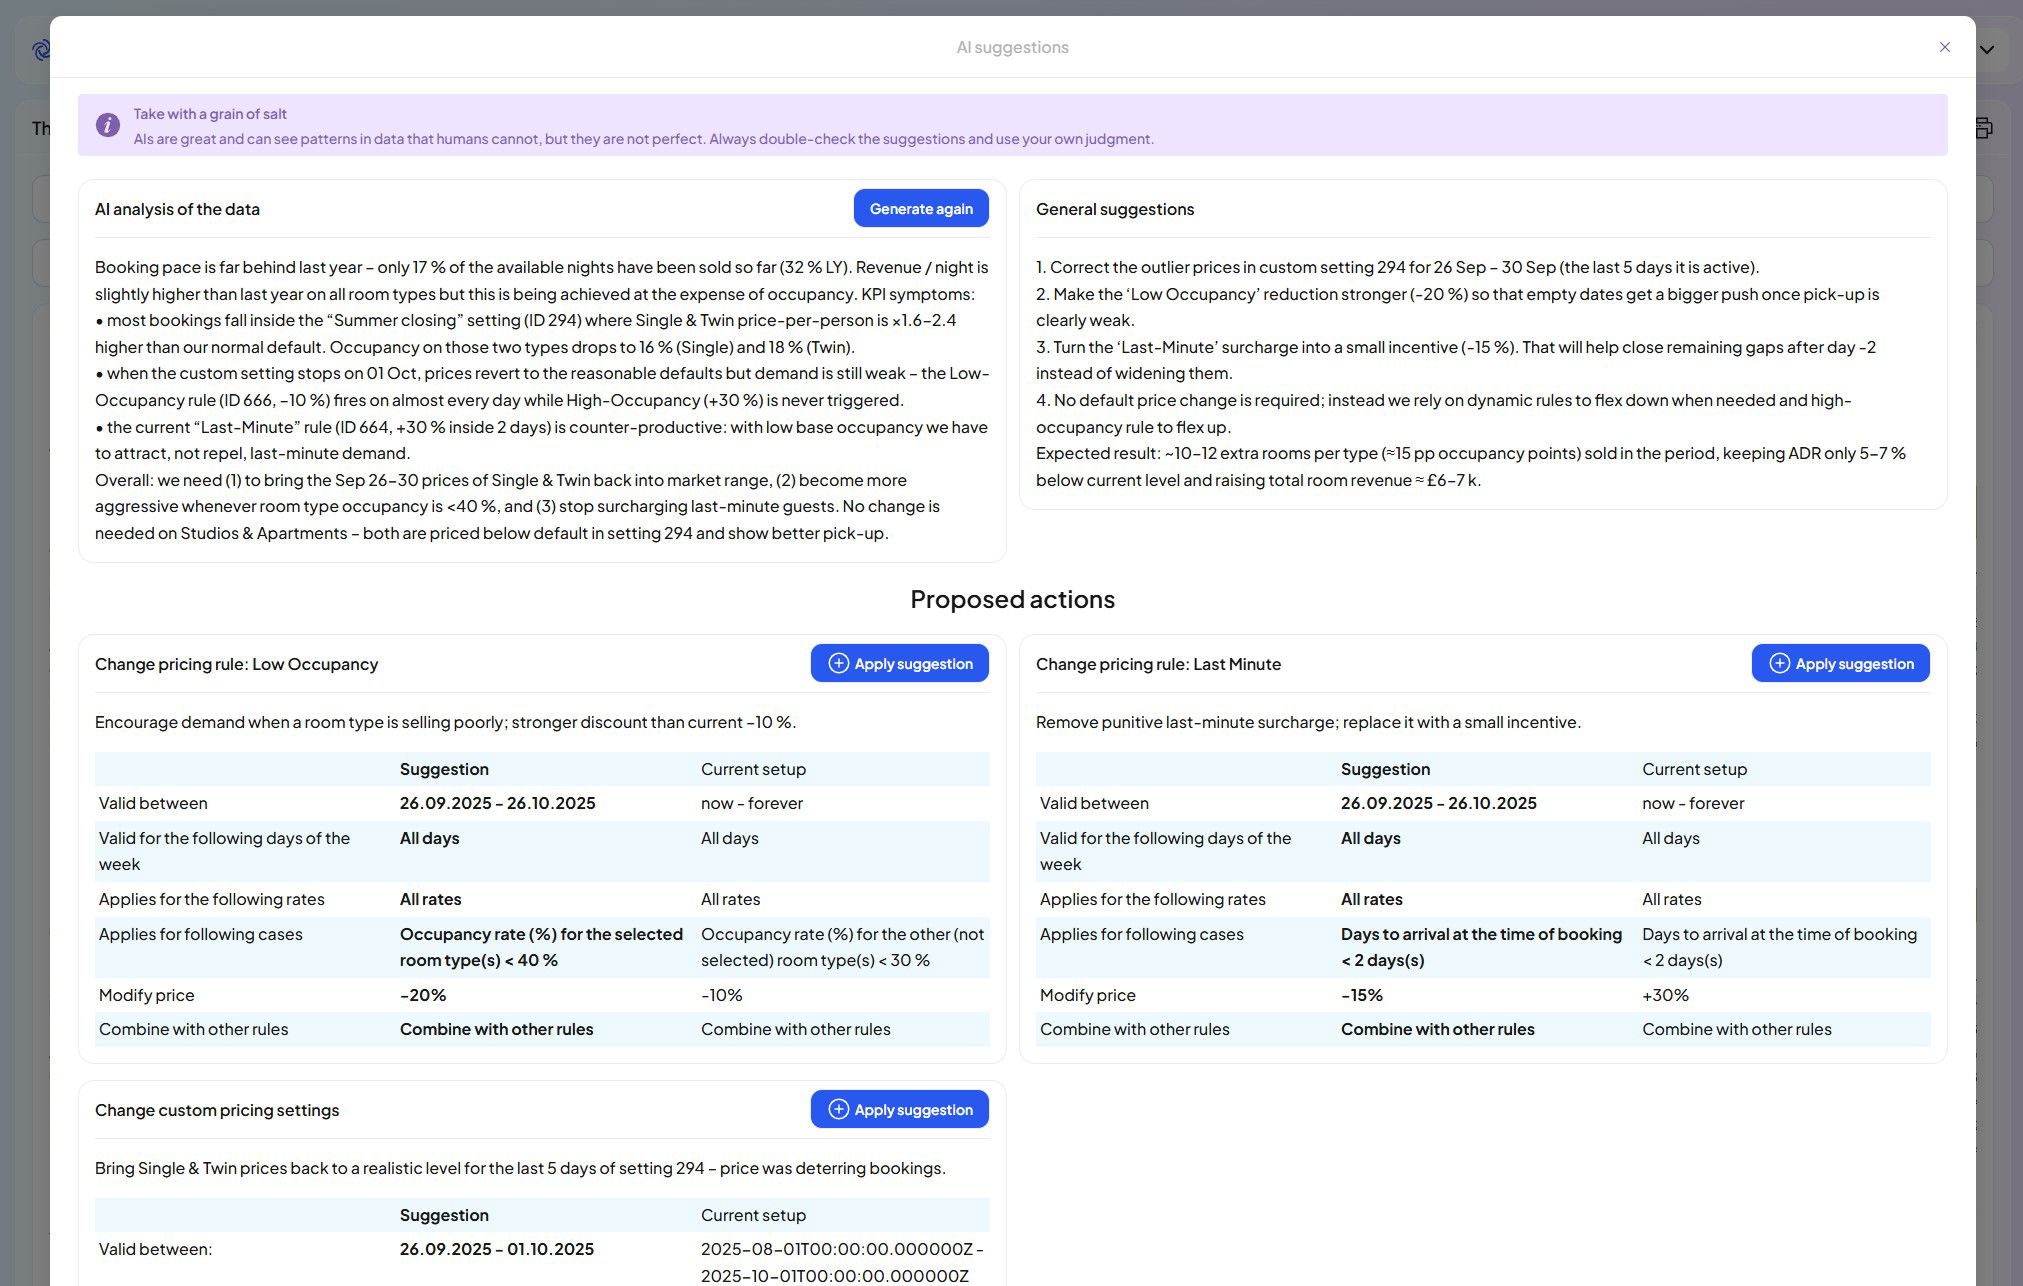Click the 'AI suggestions' dialog title
Screen dimensions: 2023x1286
[x=1012, y=47]
